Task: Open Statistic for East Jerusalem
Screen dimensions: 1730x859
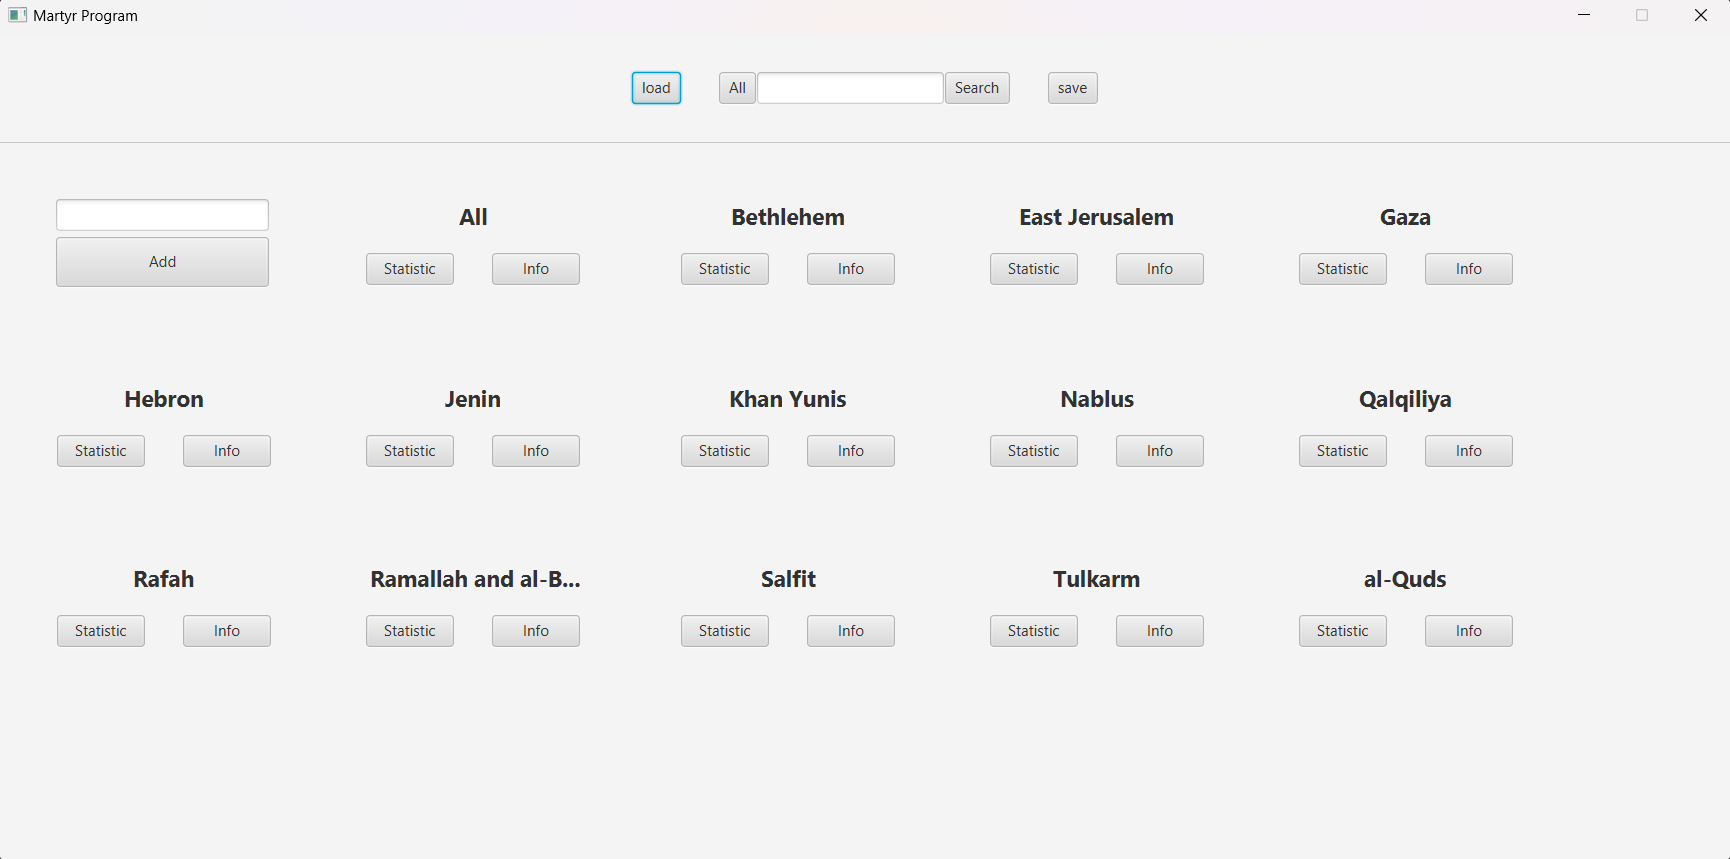Action: pyautogui.click(x=1034, y=269)
